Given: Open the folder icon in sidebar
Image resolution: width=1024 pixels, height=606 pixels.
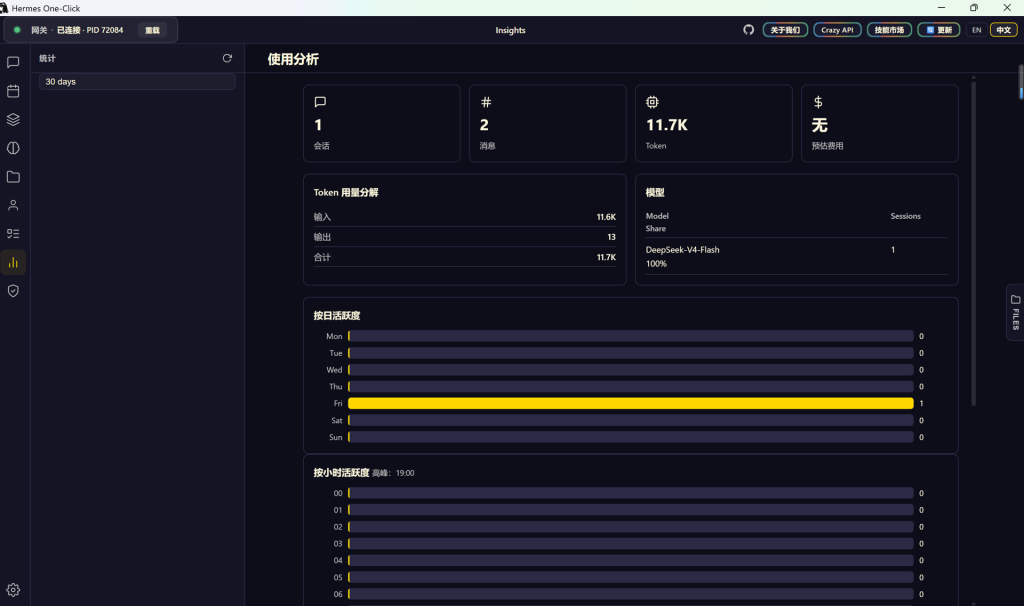Looking at the screenshot, I should point(13,177).
